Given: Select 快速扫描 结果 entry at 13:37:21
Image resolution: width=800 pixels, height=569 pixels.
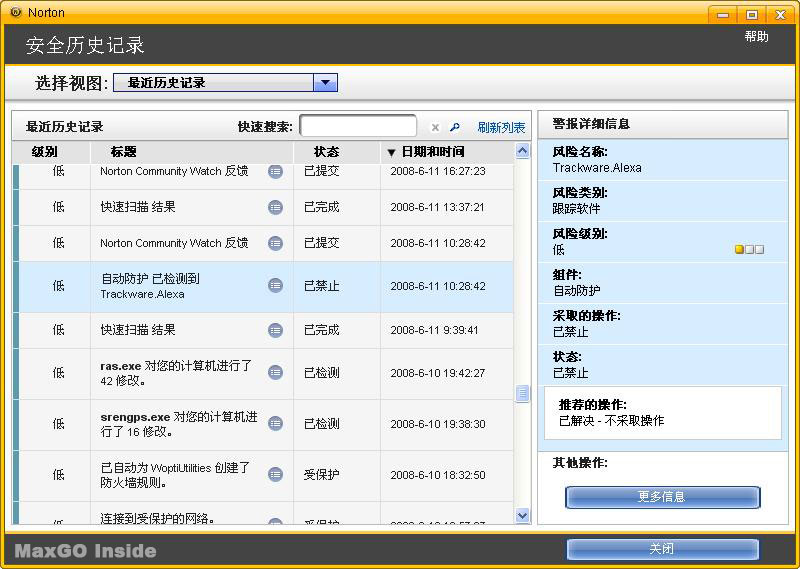Looking at the screenshot, I should [x=263, y=207].
